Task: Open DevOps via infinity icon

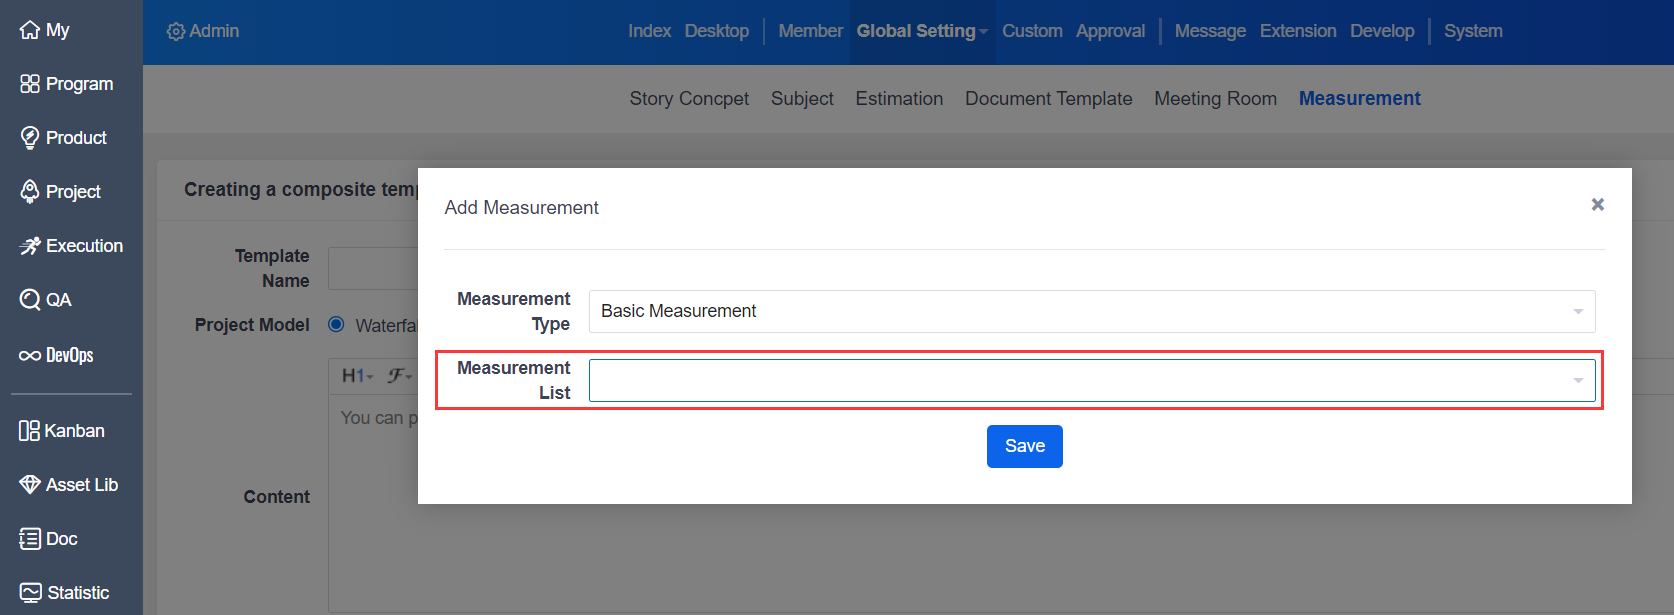Action: tap(30, 355)
